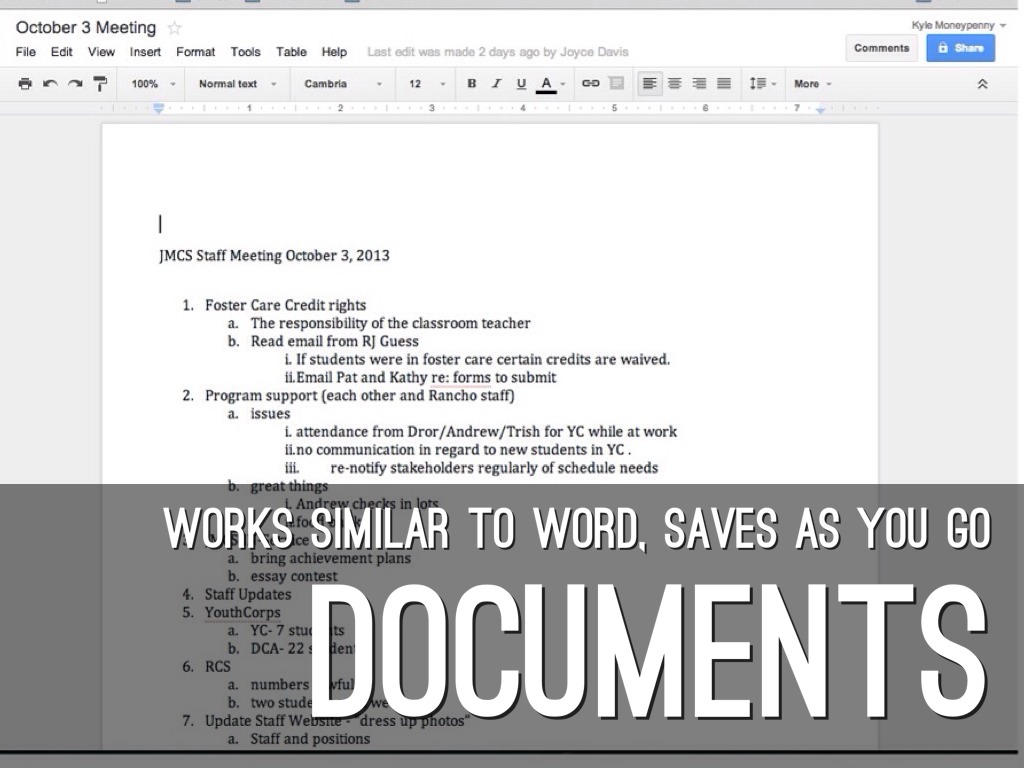
Task: Star the October 3 Meeting document
Action: tap(174, 28)
